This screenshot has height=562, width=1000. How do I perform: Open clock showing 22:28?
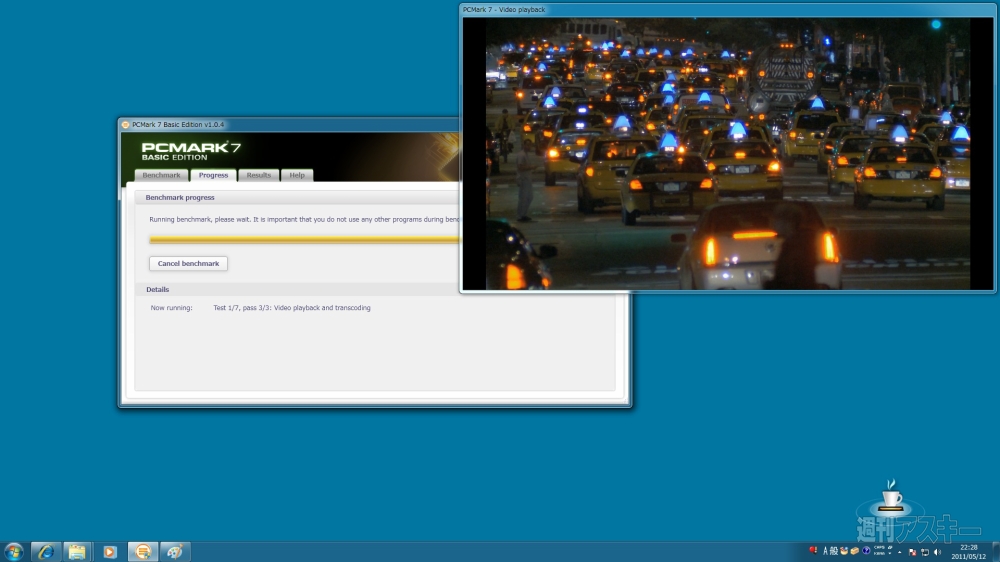click(969, 552)
